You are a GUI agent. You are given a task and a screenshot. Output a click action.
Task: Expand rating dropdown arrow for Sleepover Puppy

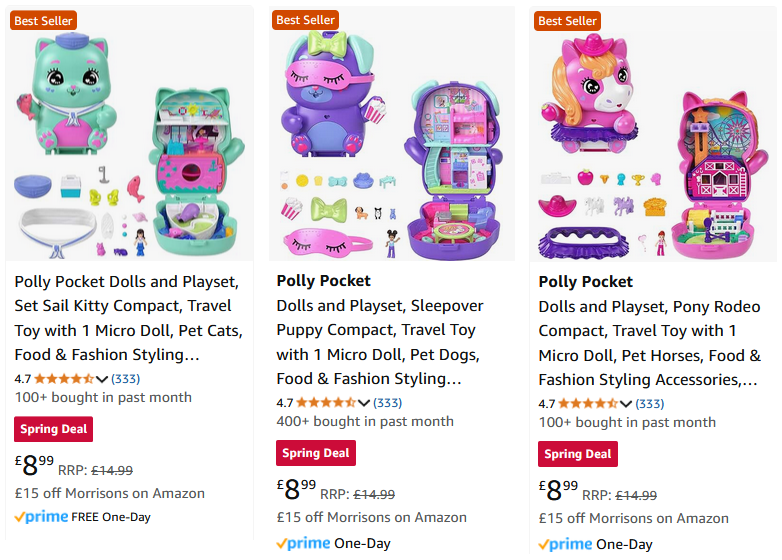(x=364, y=403)
